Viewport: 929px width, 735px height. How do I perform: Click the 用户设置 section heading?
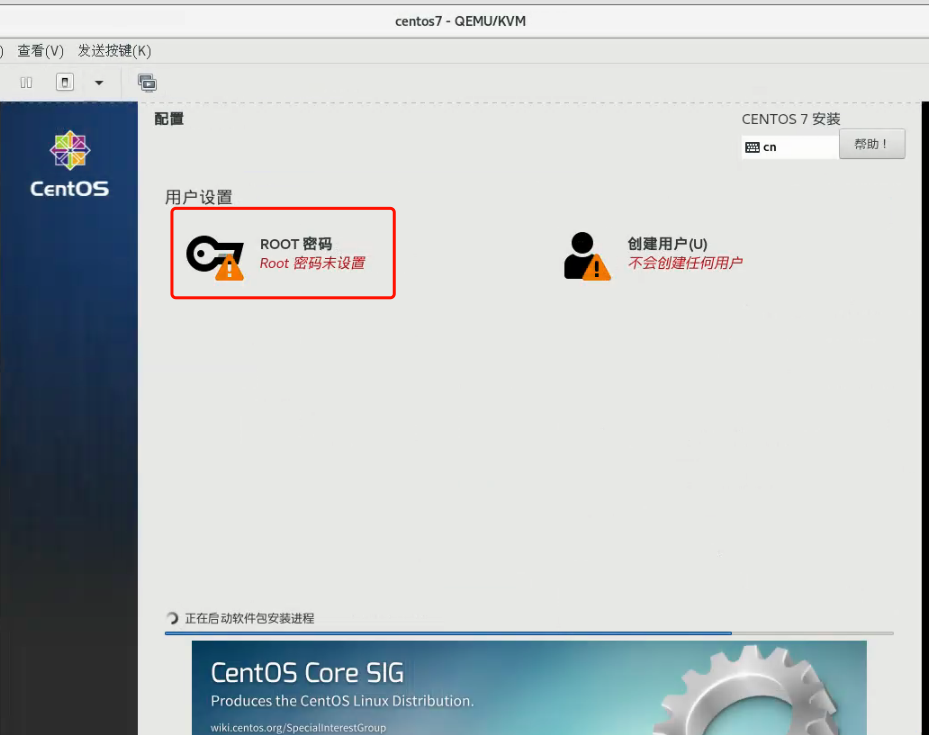coord(198,197)
